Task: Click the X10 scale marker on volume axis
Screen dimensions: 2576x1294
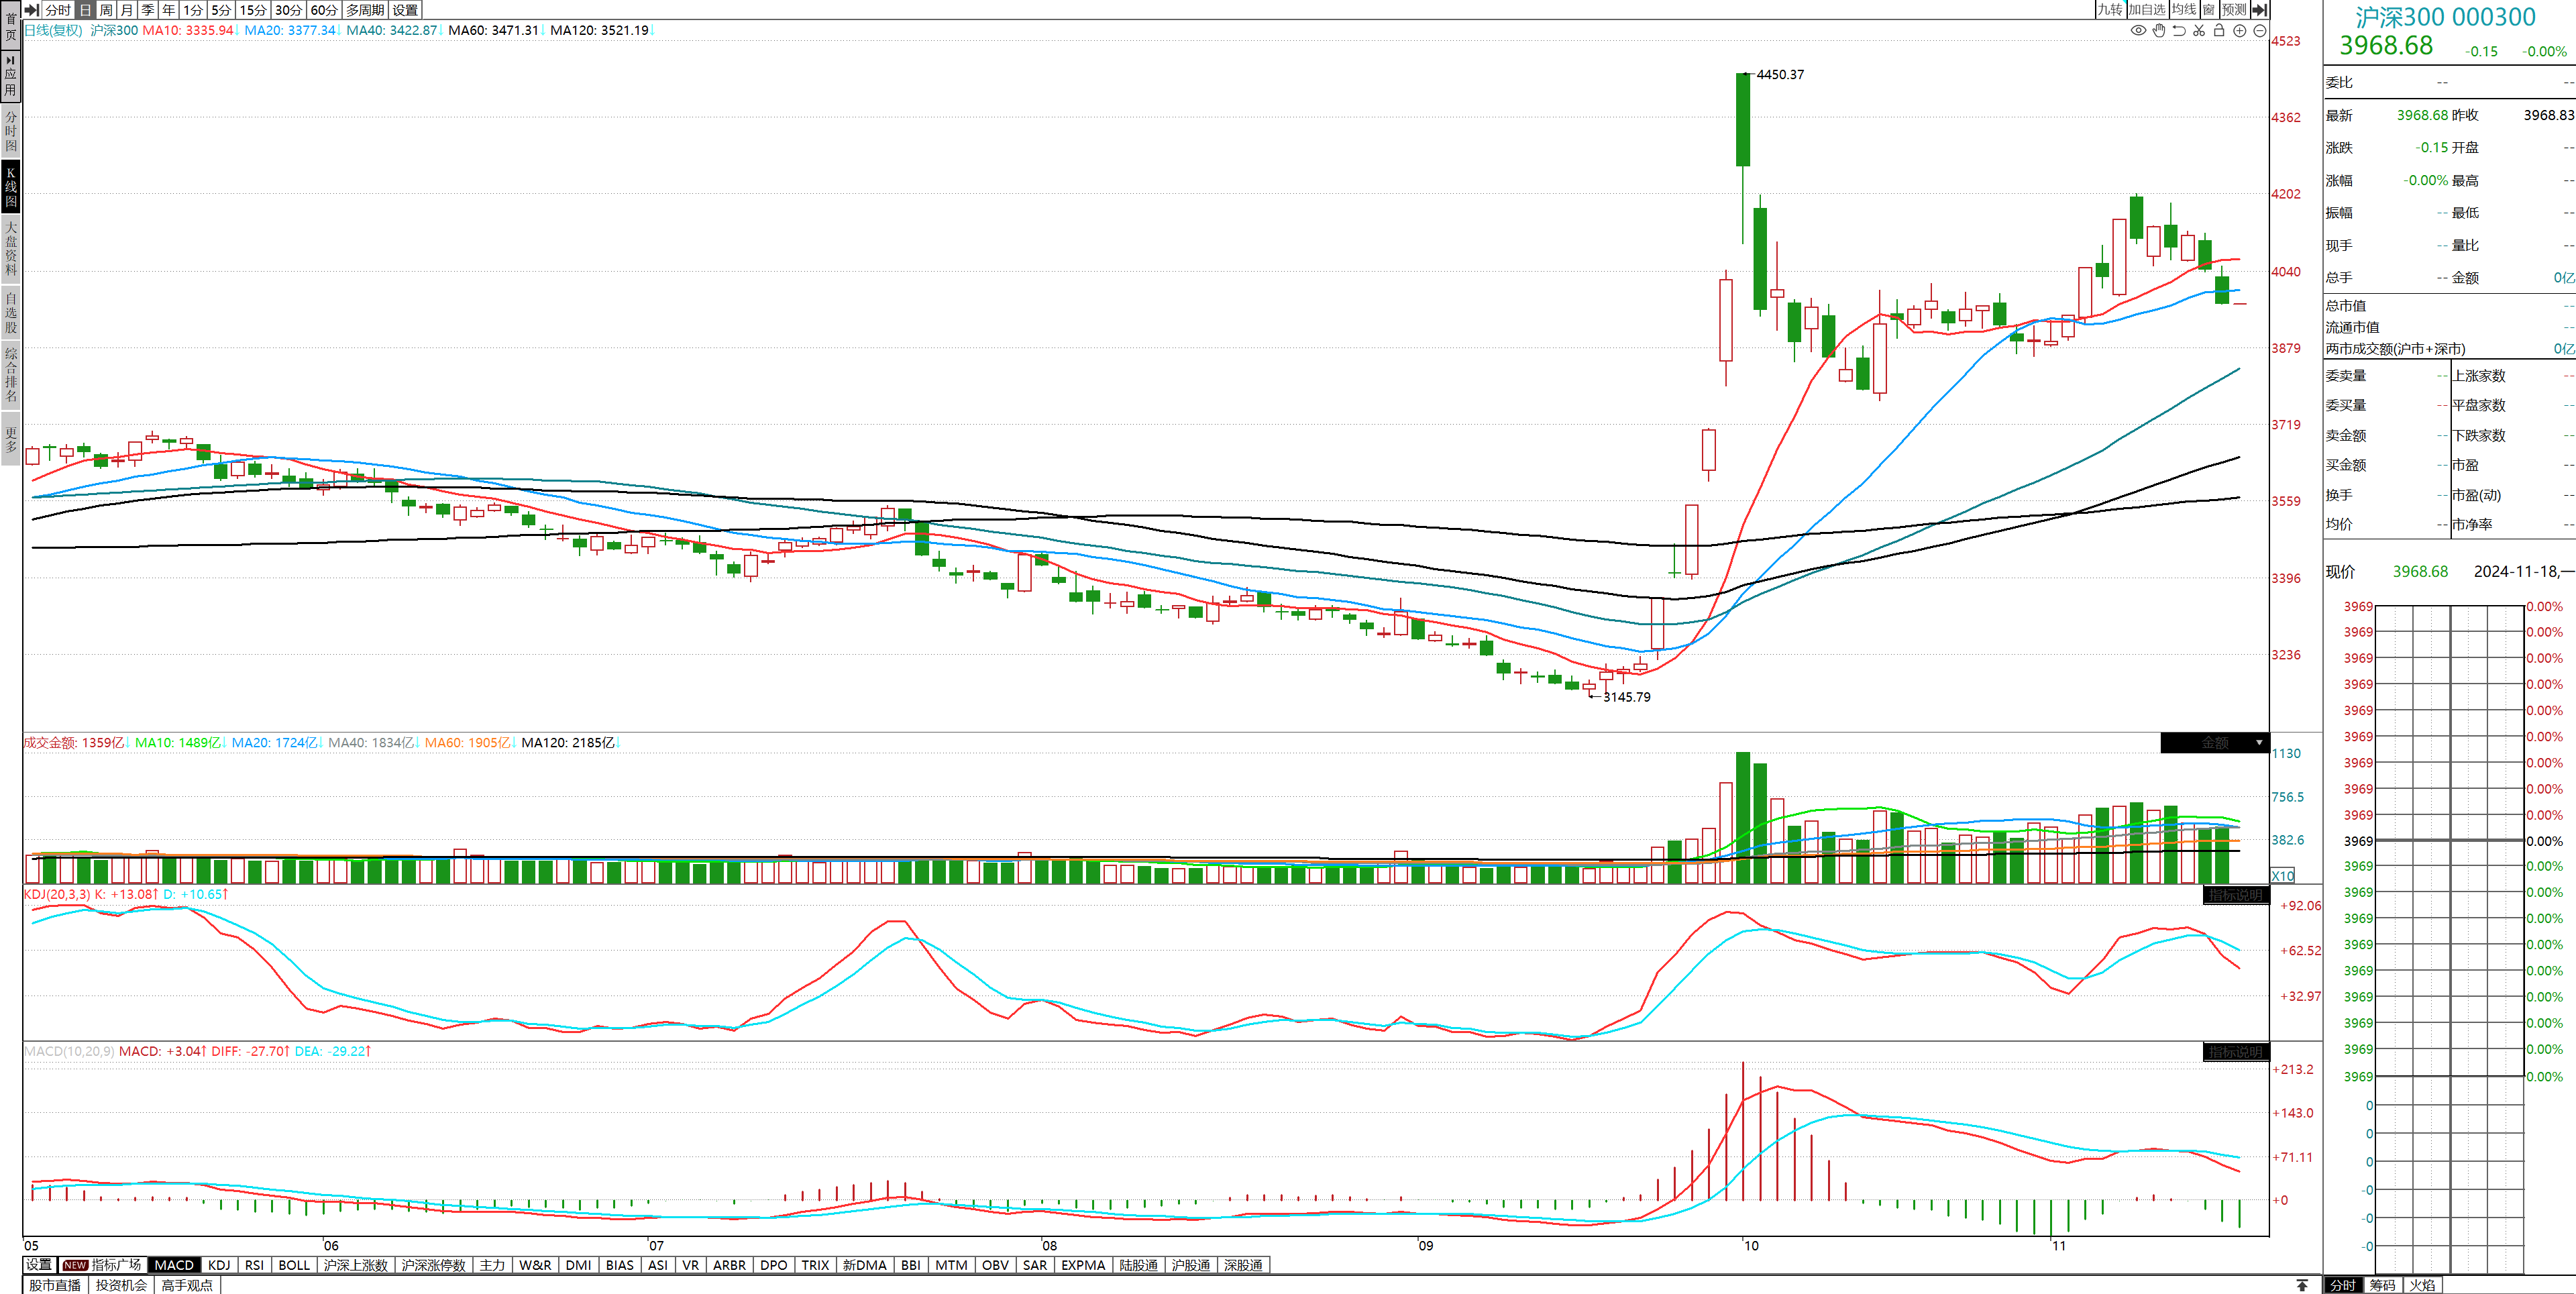Action: click(2283, 876)
